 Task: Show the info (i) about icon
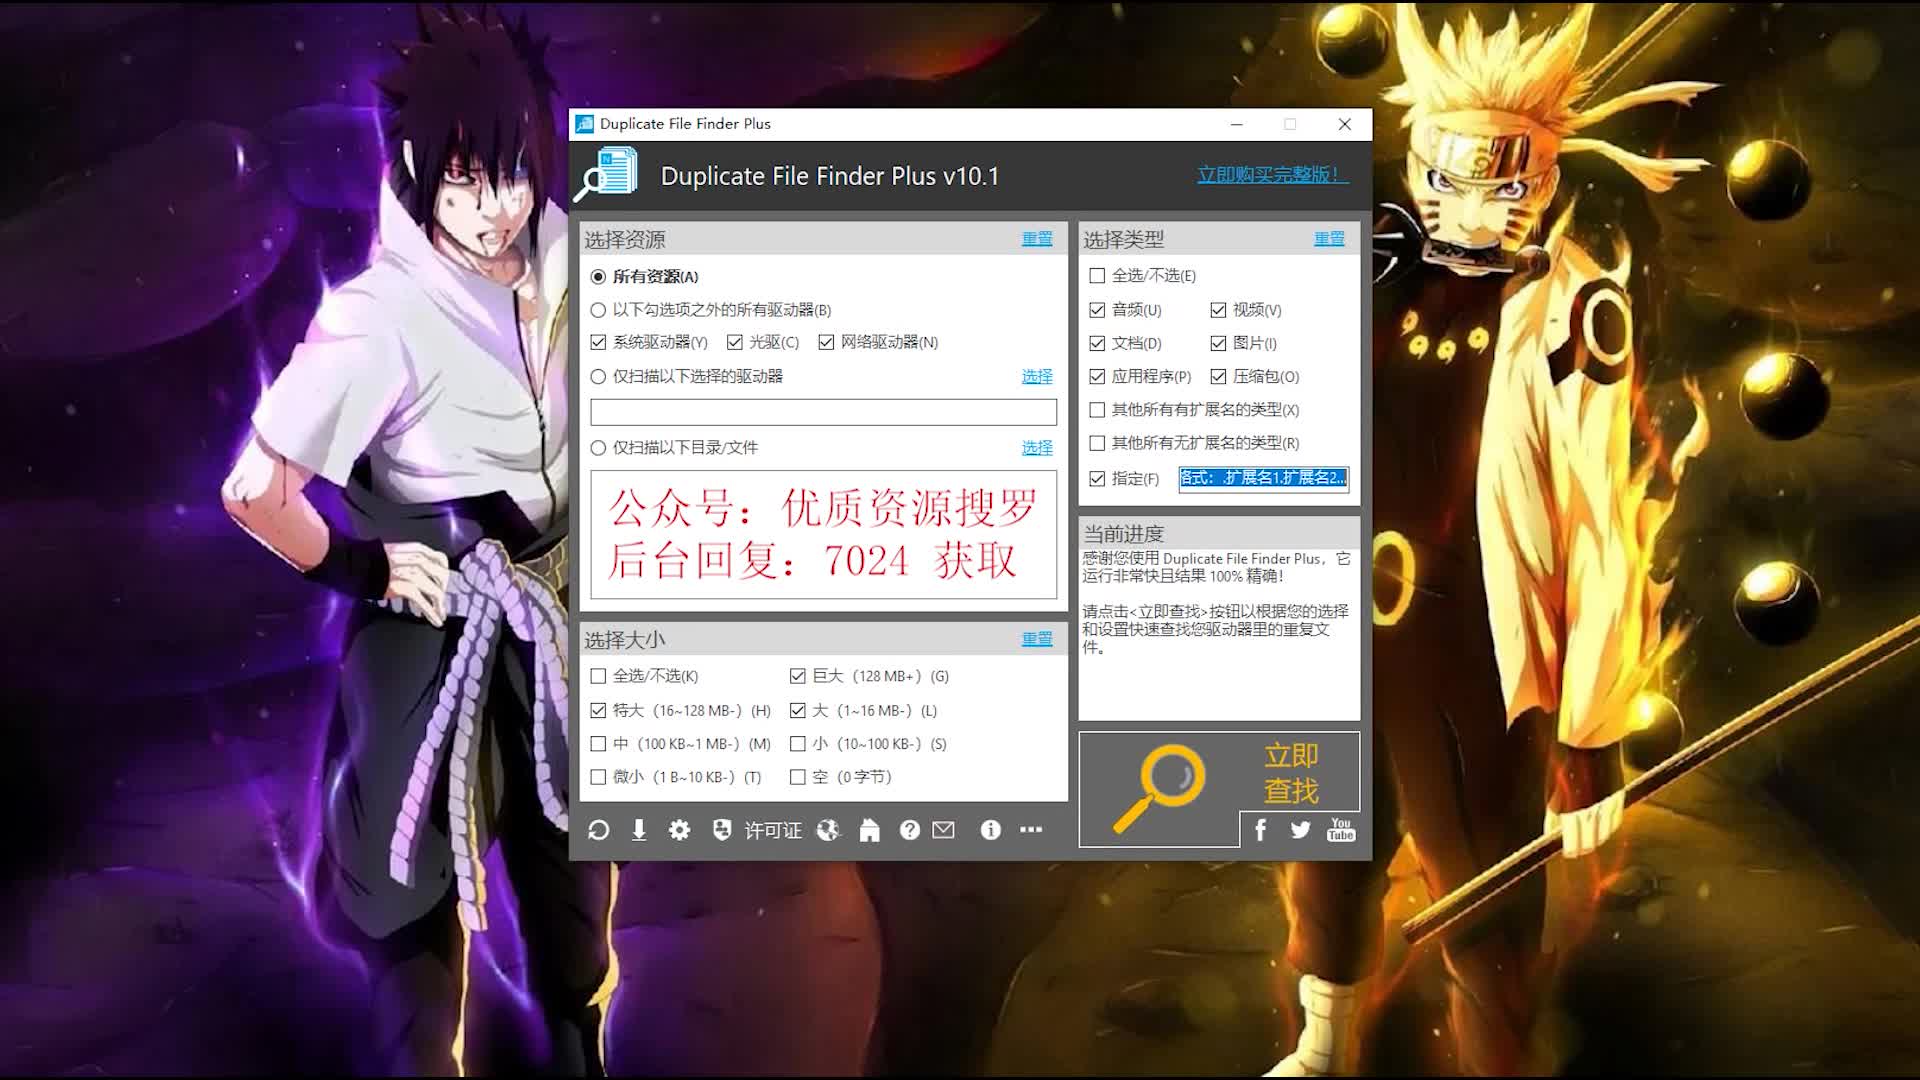click(990, 830)
